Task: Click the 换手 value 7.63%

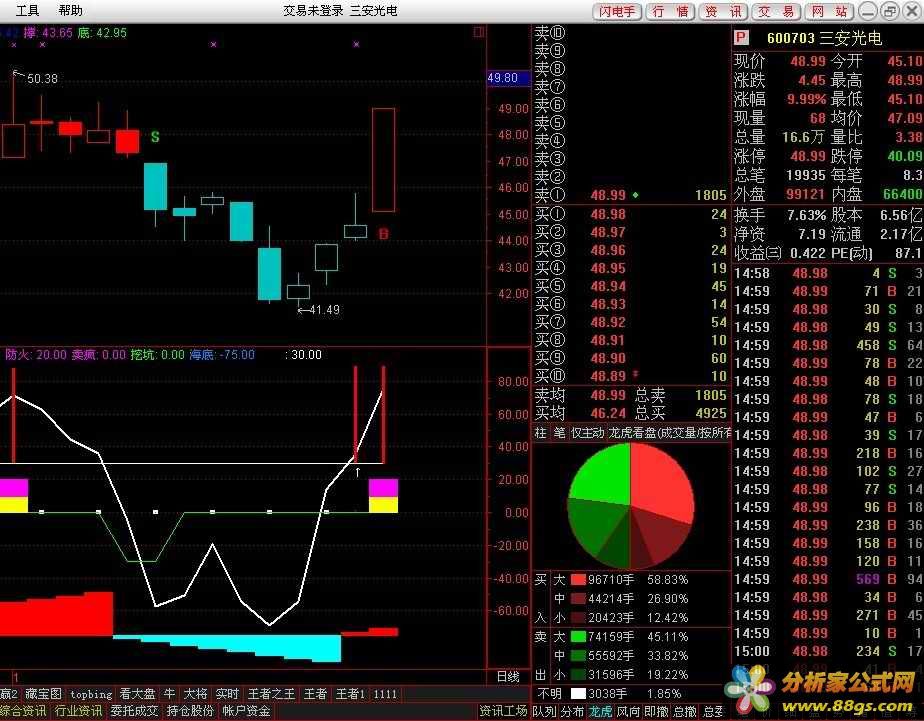Action: pyautogui.click(x=807, y=216)
